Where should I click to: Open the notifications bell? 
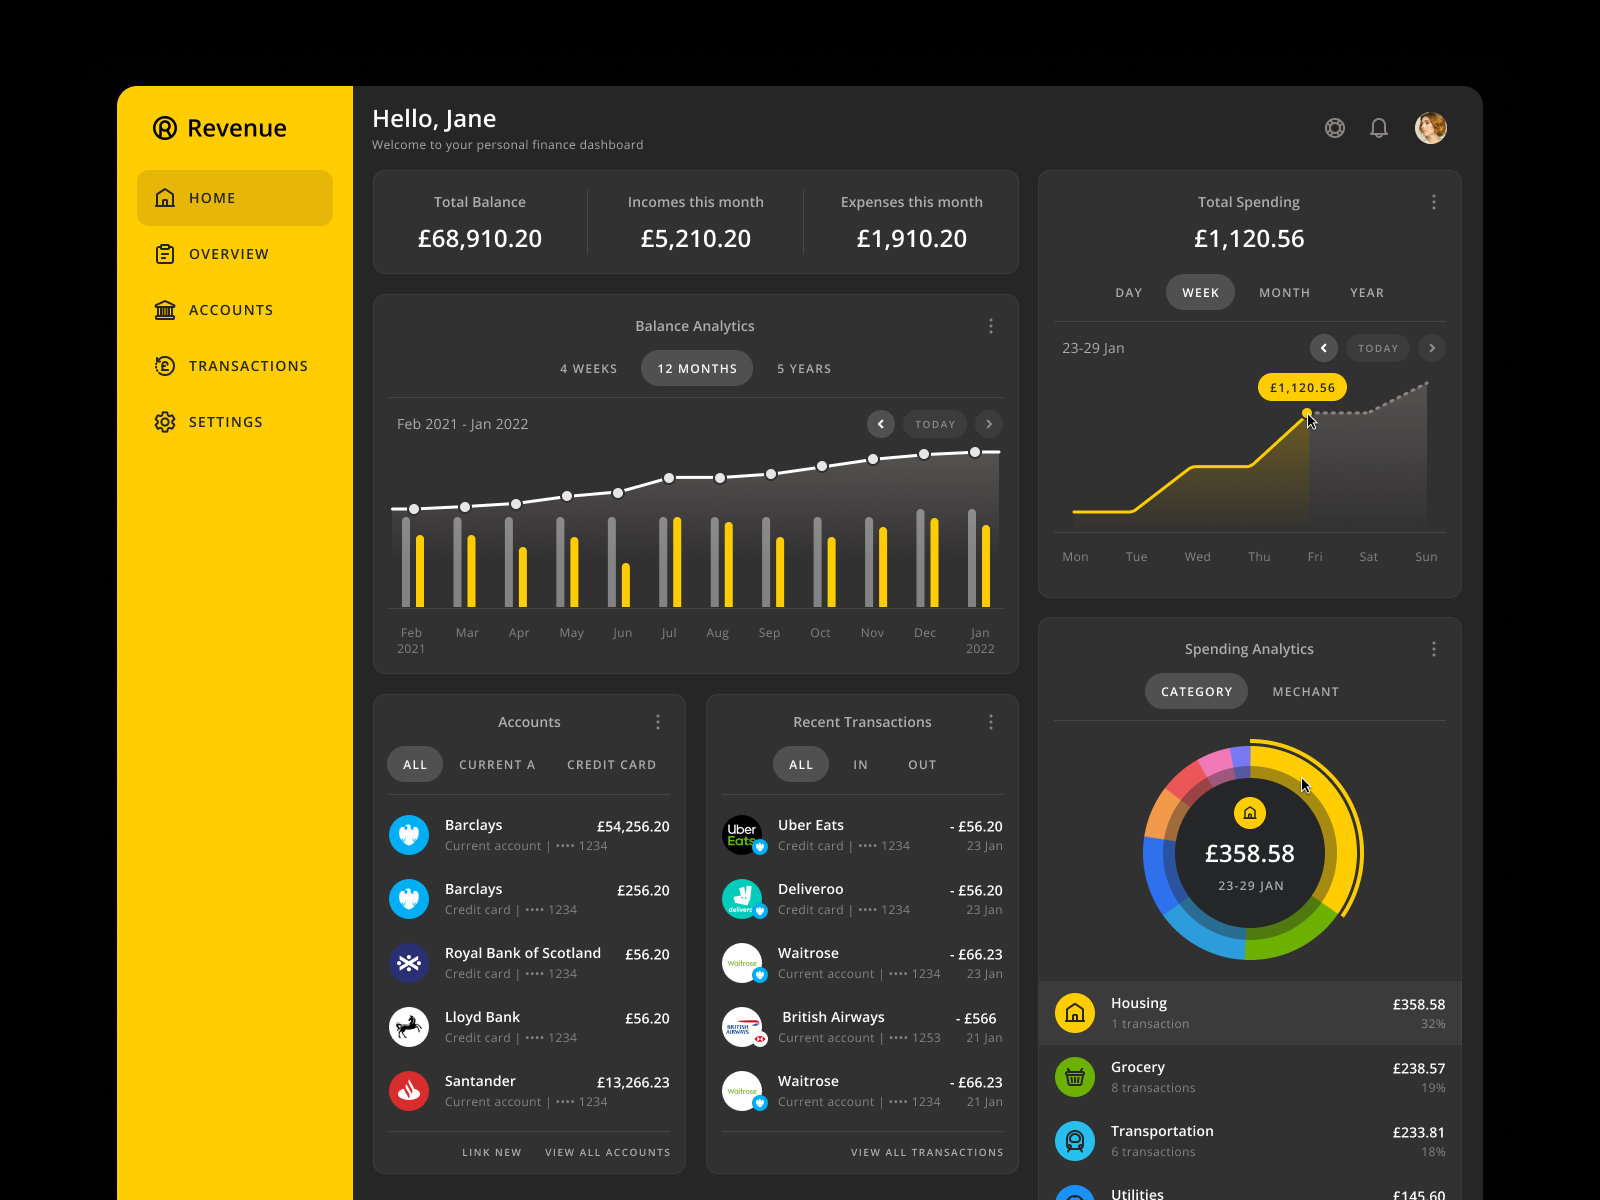click(1379, 128)
